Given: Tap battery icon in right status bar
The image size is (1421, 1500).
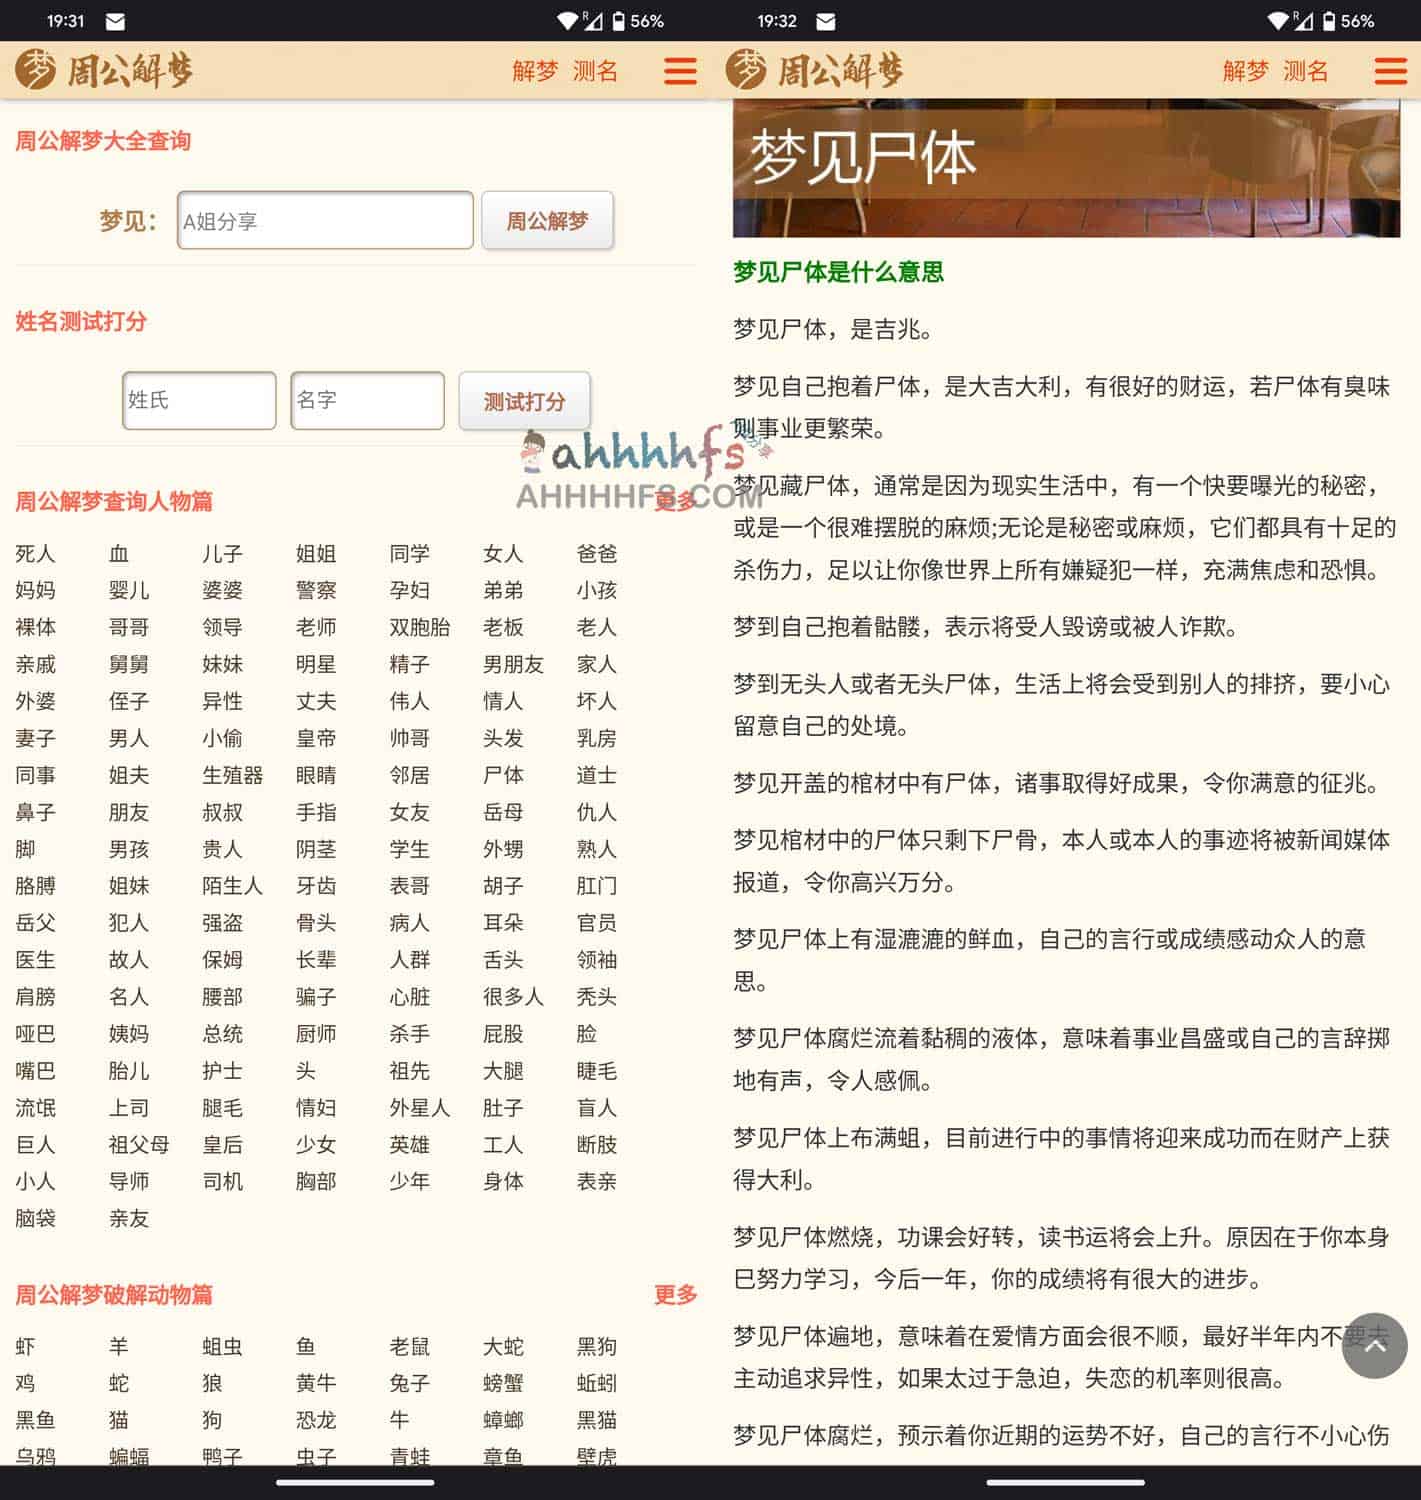Looking at the screenshot, I should point(1328,21).
